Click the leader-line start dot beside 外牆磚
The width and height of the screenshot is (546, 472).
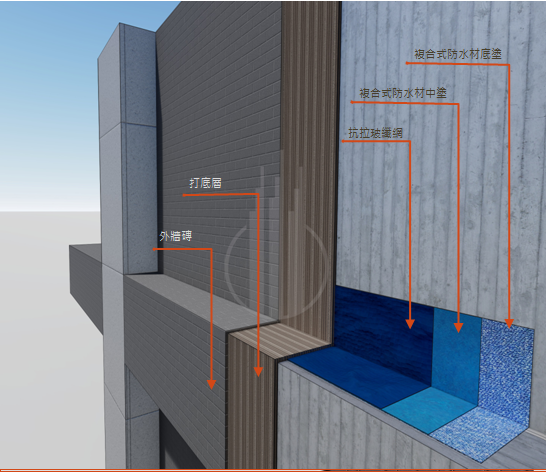[x=154, y=249]
